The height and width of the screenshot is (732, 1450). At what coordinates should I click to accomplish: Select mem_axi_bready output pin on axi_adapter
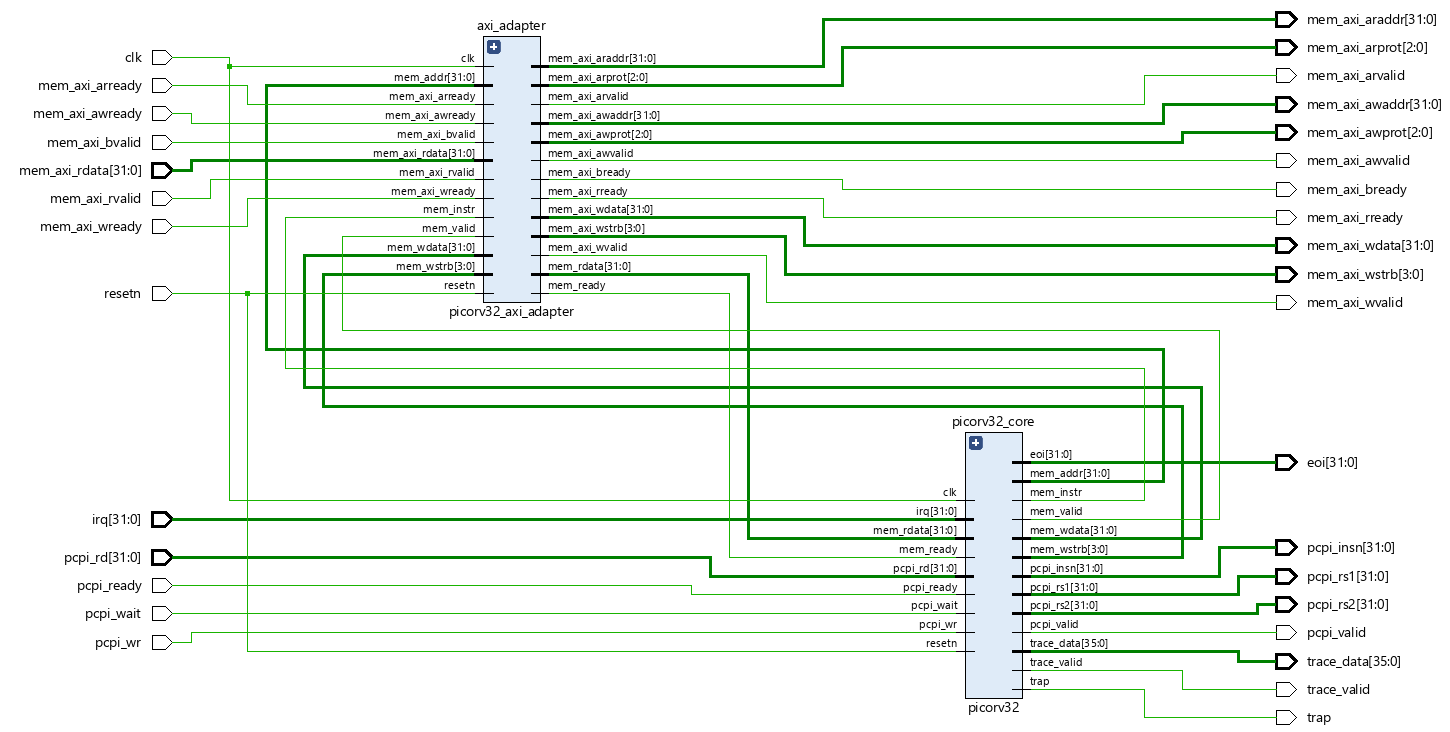pyautogui.click(x=589, y=172)
